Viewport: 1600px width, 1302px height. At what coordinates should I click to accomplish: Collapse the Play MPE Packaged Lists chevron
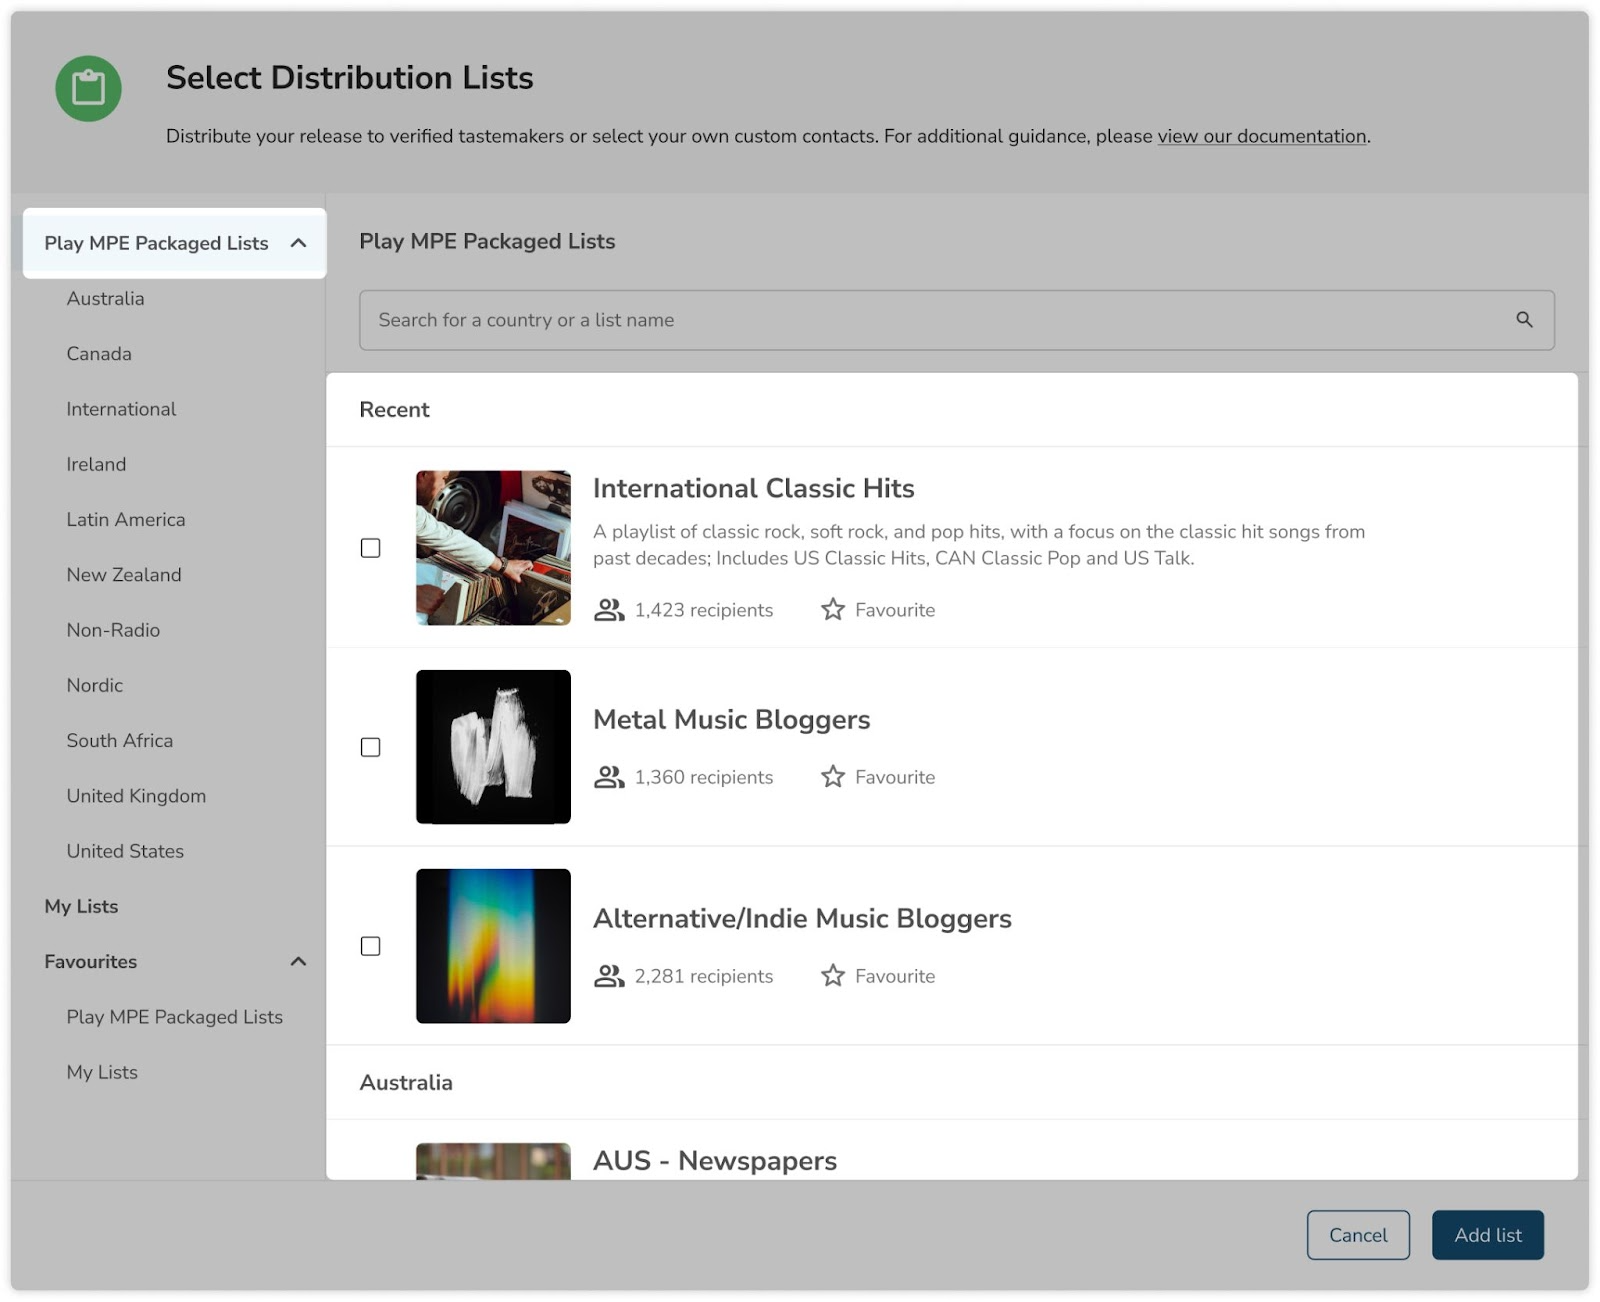(298, 243)
